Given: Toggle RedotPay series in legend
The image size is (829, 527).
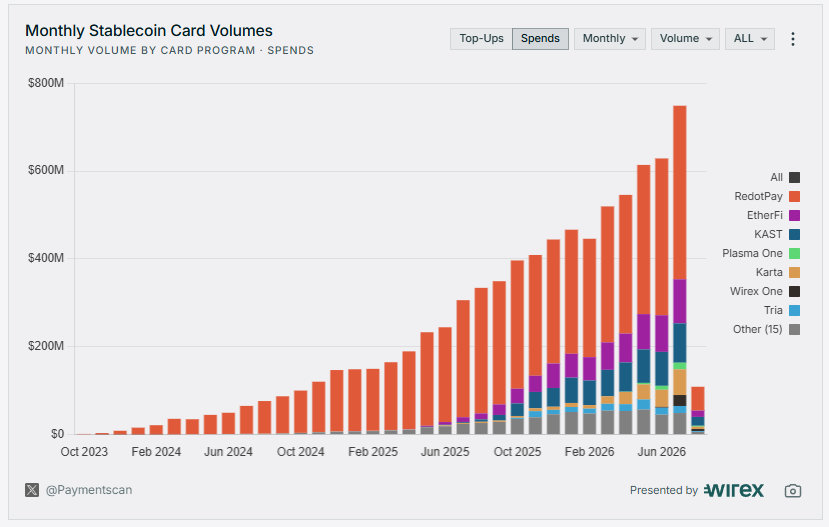Looking at the screenshot, I should pyautogui.click(x=794, y=196).
